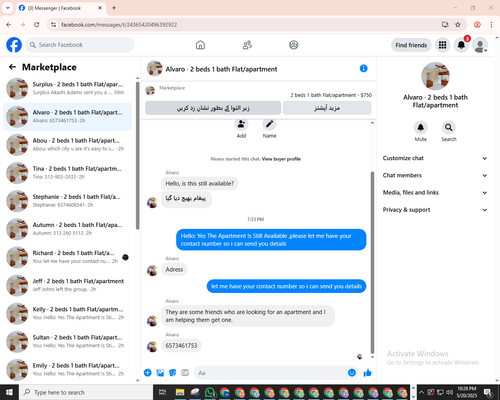Select the Messenger | Facebook tab
The width and height of the screenshot is (500, 400).
(x=60, y=8)
